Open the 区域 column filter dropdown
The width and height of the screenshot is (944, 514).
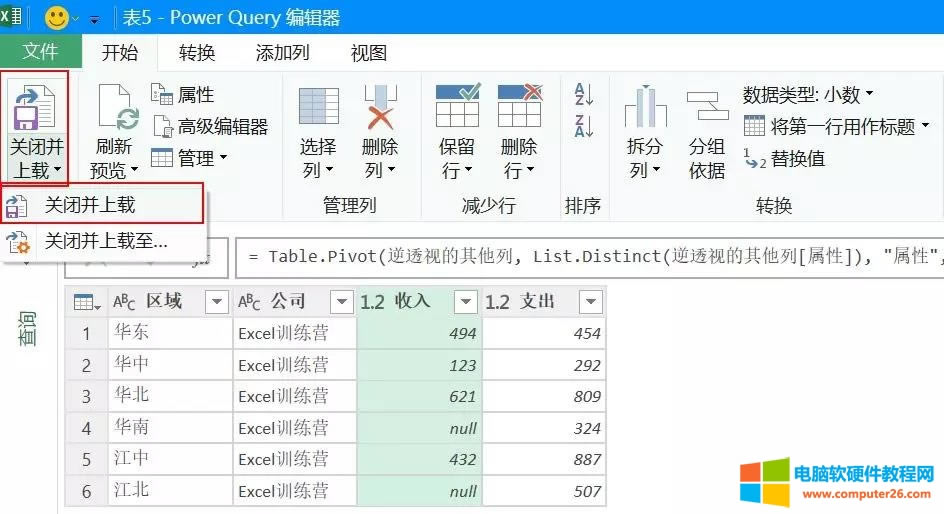[217, 302]
